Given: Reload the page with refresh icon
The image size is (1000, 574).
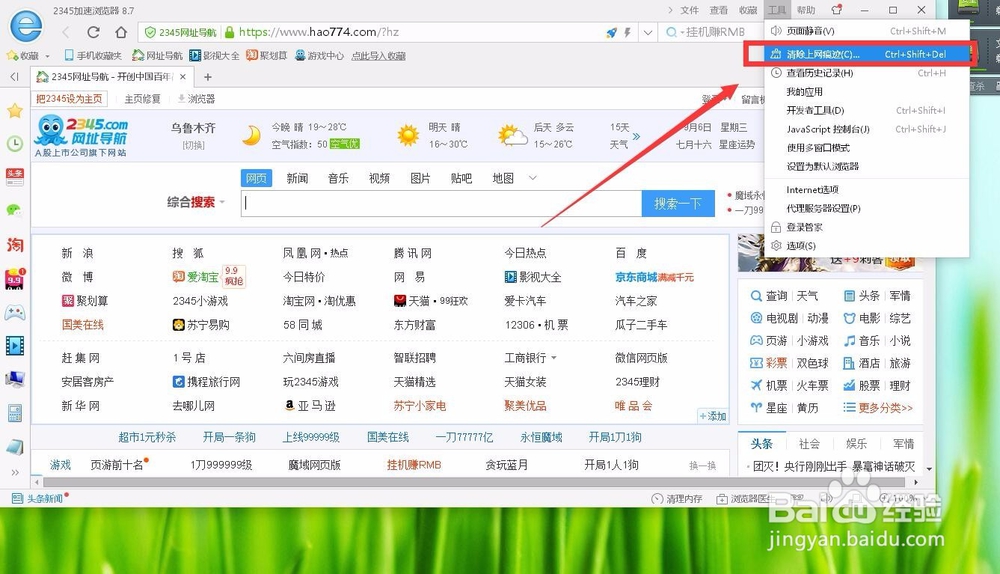Looking at the screenshot, I should click(x=93, y=32).
